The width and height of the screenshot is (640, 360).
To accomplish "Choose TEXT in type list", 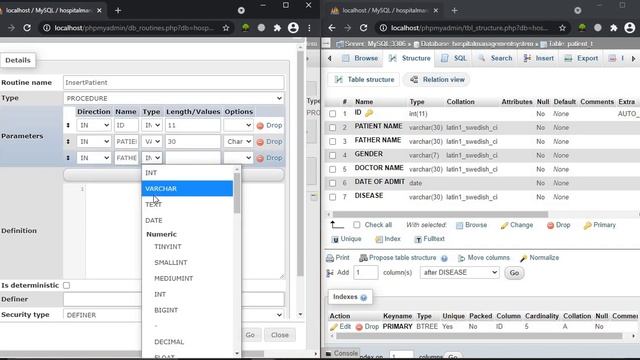I will pos(187,204).
